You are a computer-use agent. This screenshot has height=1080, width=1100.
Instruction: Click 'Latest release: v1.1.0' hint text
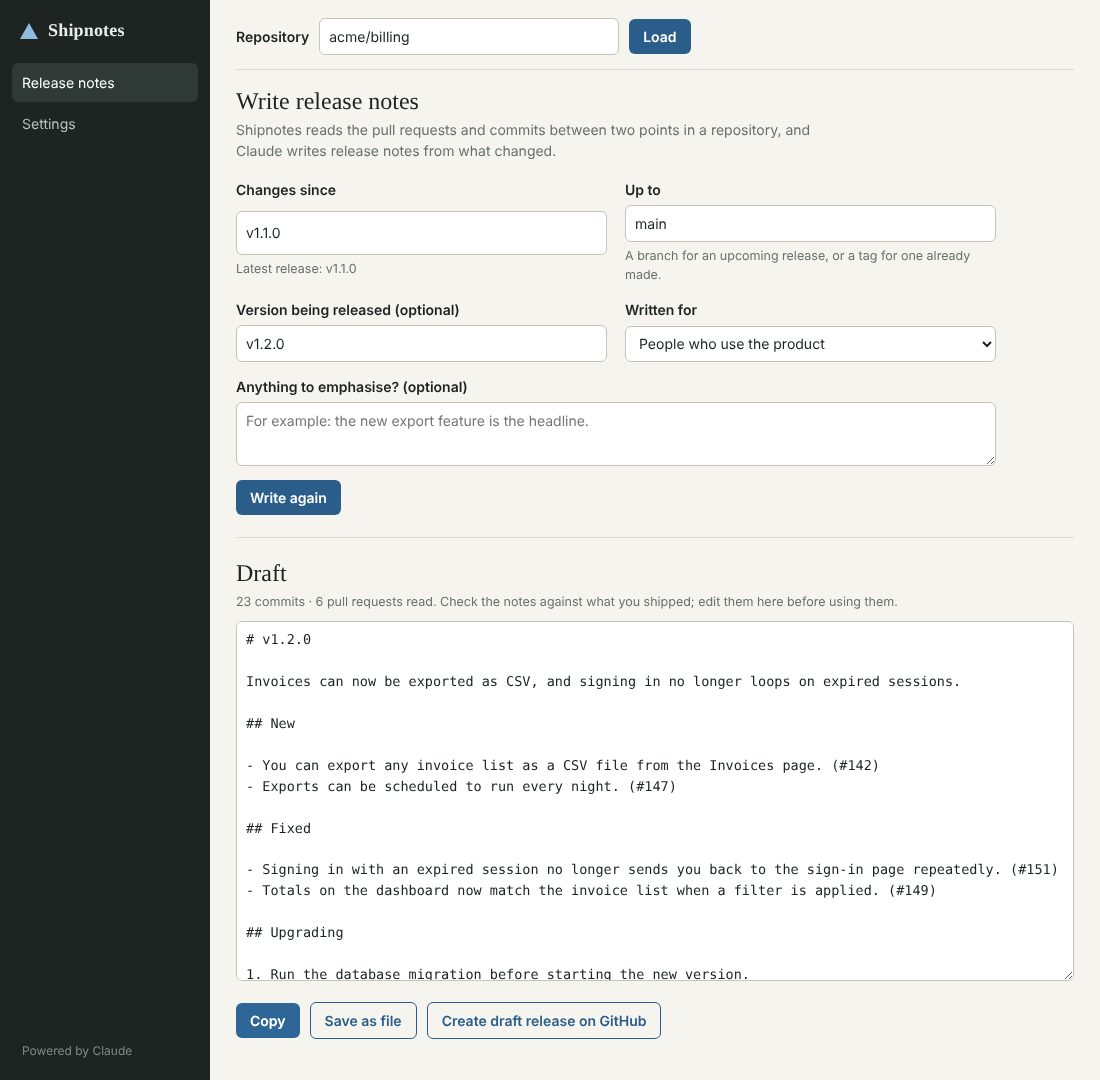pyautogui.click(x=296, y=269)
